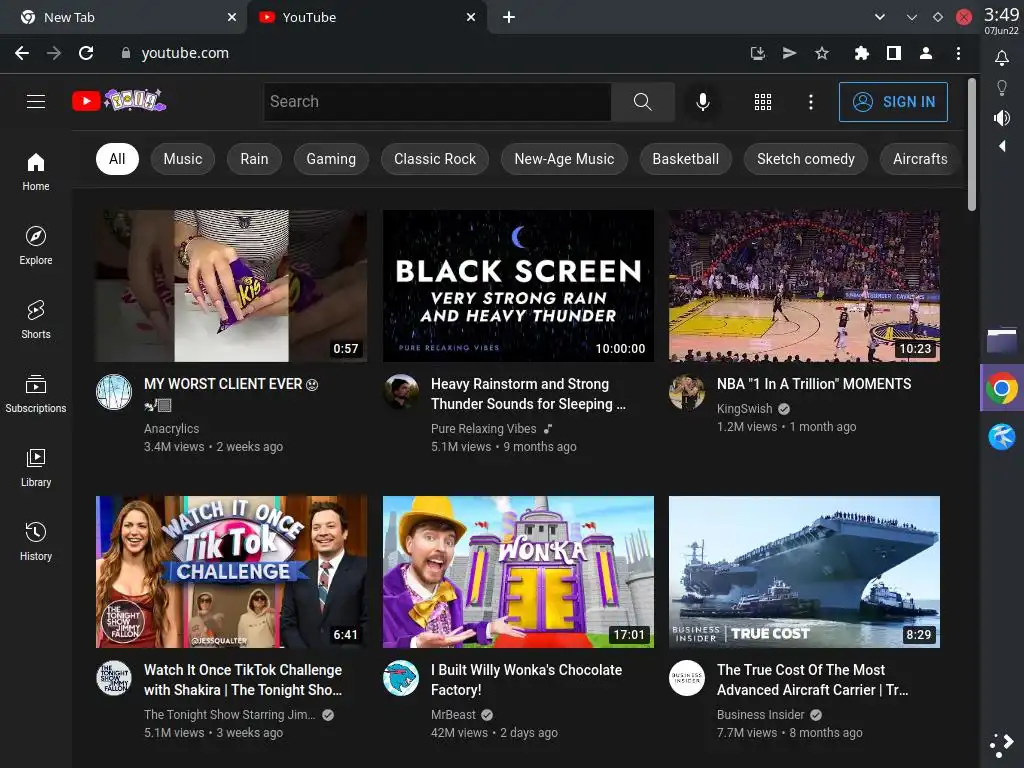Switch to the New Tab tab
Screen dimensions: 1024x768
coord(123,17)
